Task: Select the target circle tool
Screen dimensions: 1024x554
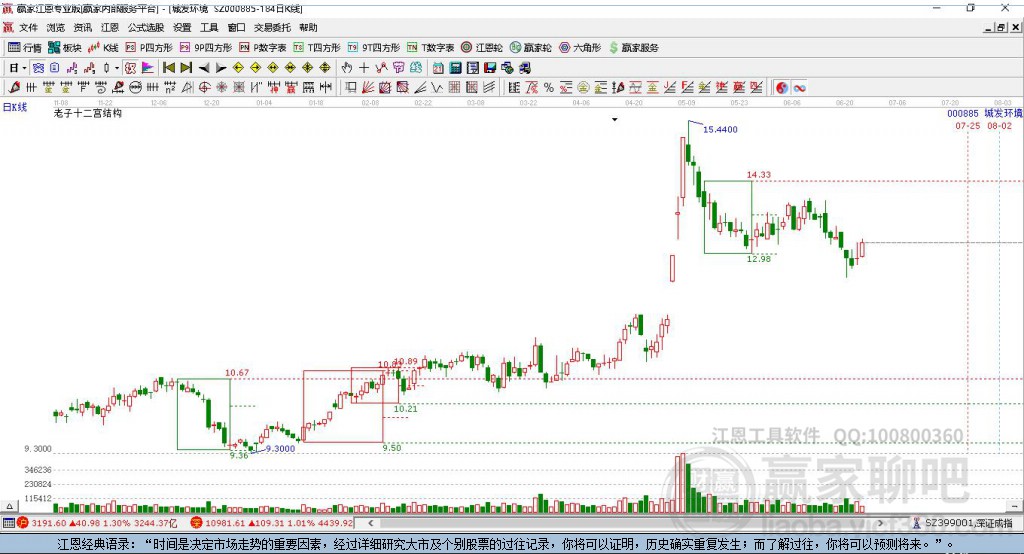Action: [204, 88]
